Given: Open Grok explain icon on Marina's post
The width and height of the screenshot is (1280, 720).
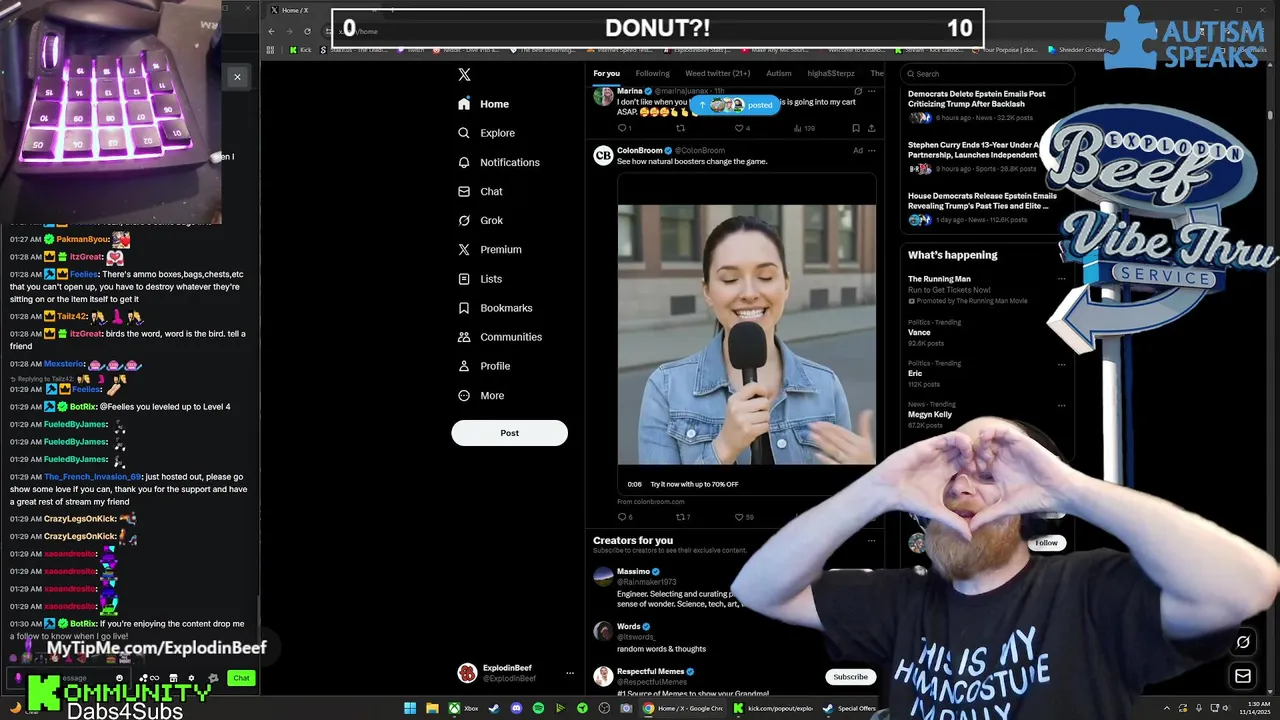Looking at the screenshot, I should (857, 91).
